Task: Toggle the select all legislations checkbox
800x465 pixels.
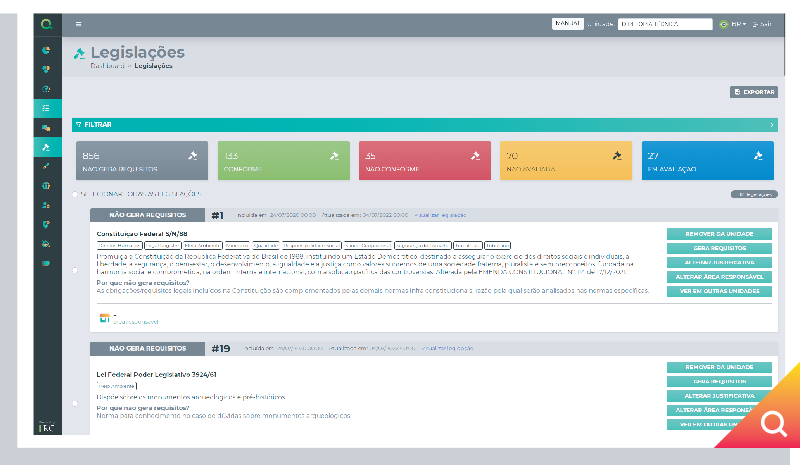Action: 75,193
